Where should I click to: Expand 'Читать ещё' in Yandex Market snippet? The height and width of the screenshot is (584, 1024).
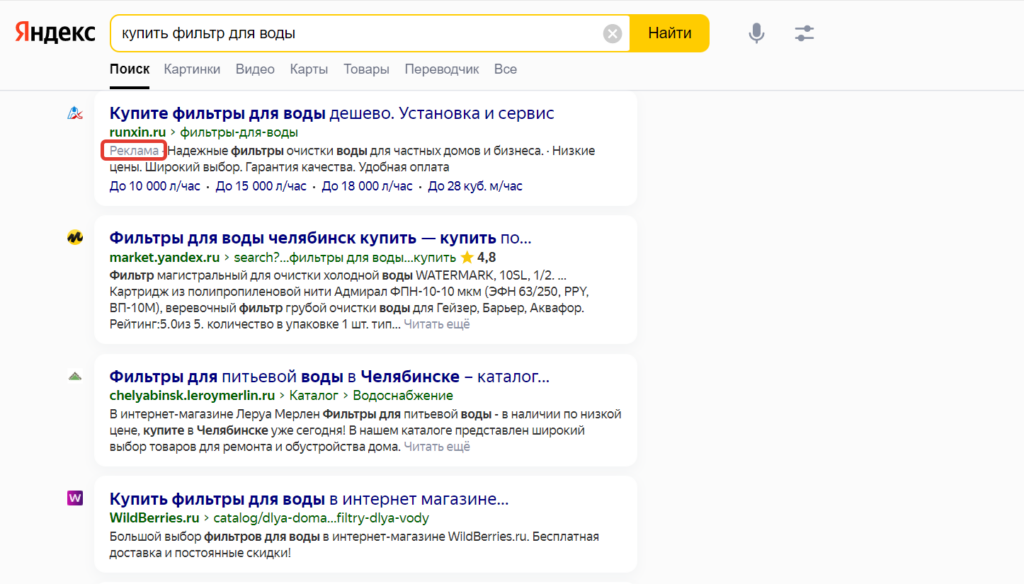click(436, 324)
